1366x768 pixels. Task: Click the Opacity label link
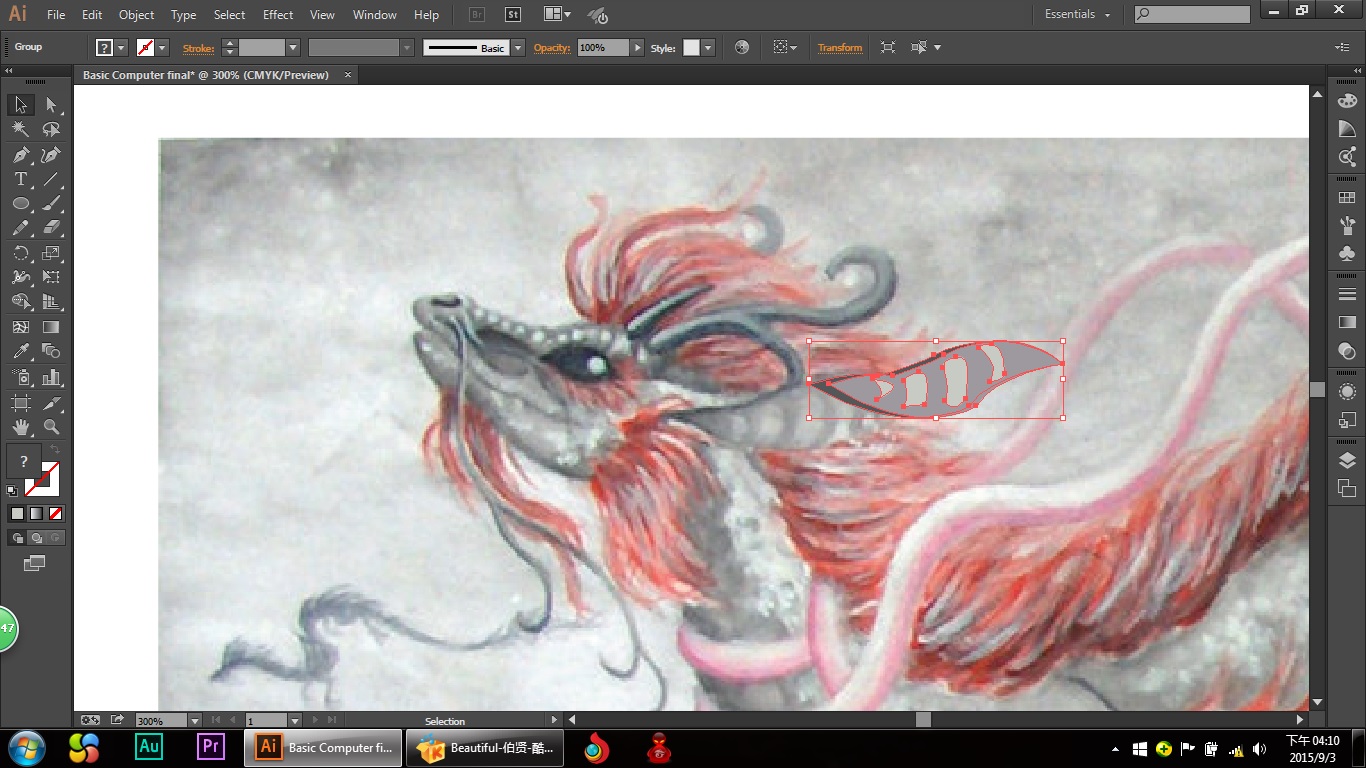click(551, 47)
